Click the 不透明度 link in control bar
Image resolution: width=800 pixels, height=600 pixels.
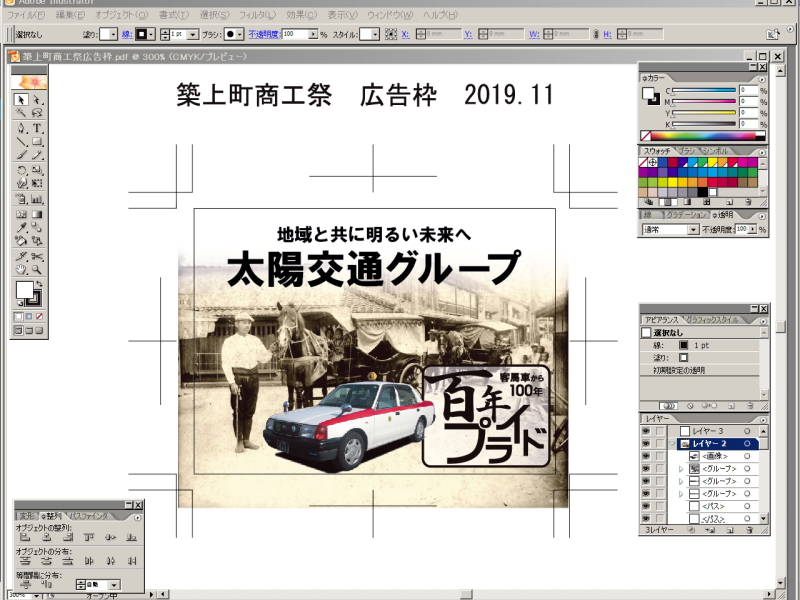pyautogui.click(x=264, y=34)
